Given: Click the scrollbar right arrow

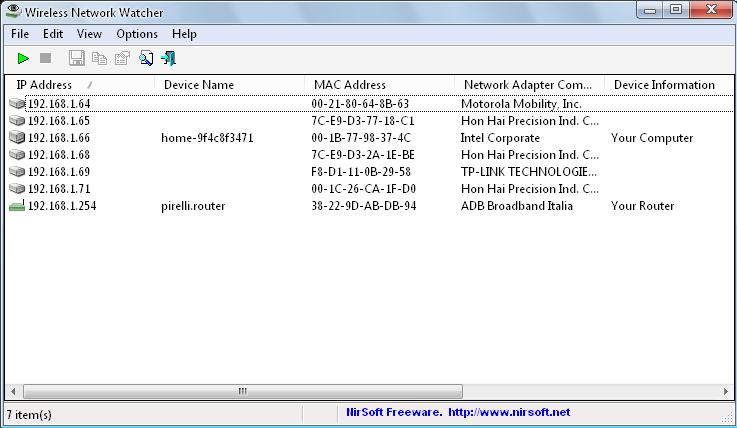Looking at the screenshot, I should (x=726, y=391).
